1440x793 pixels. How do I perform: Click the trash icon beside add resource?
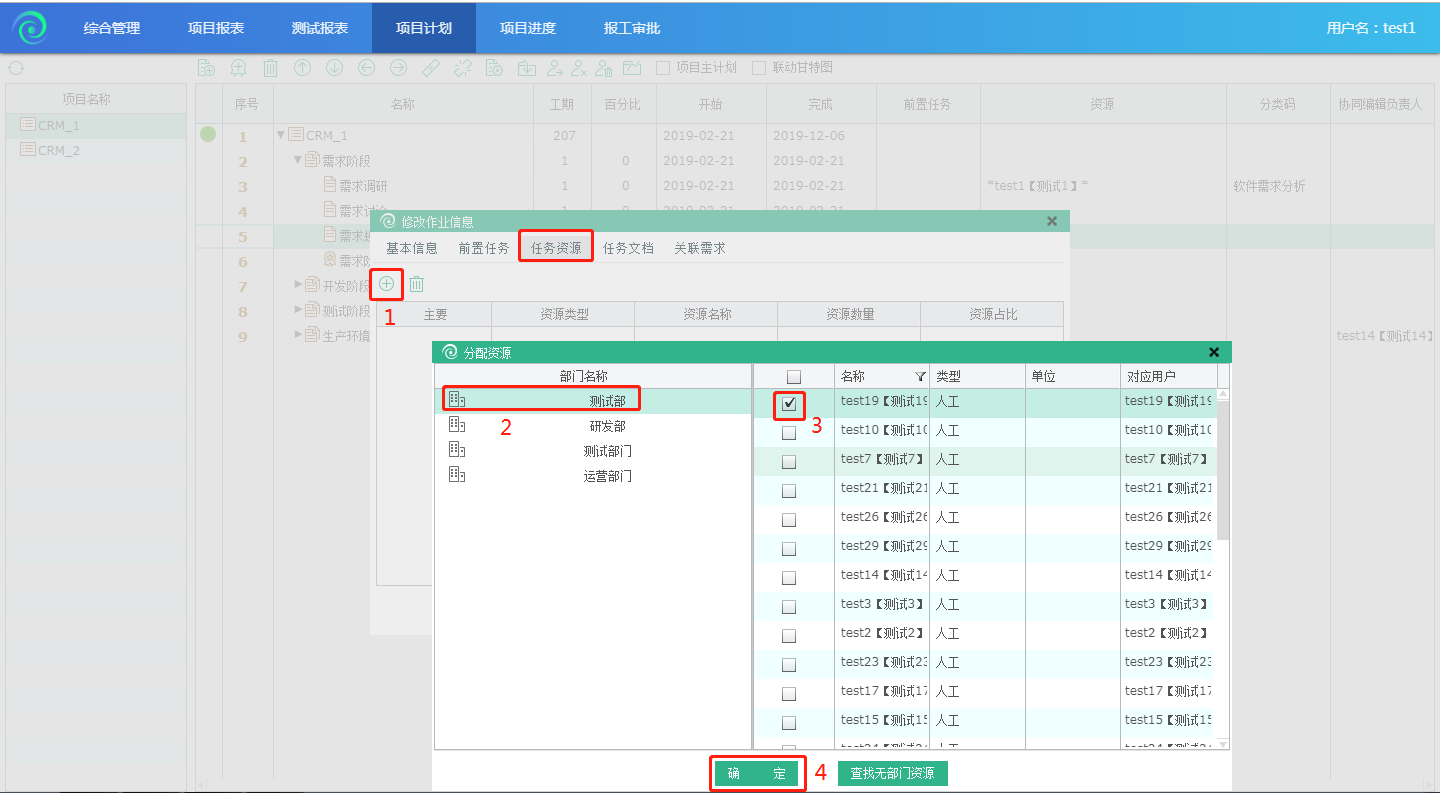tap(417, 284)
